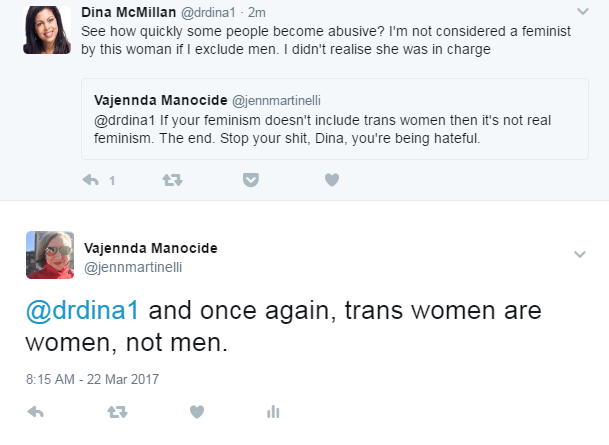
Task: Open more options chevron on Vajennda's tweet
Action: [579, 254]
